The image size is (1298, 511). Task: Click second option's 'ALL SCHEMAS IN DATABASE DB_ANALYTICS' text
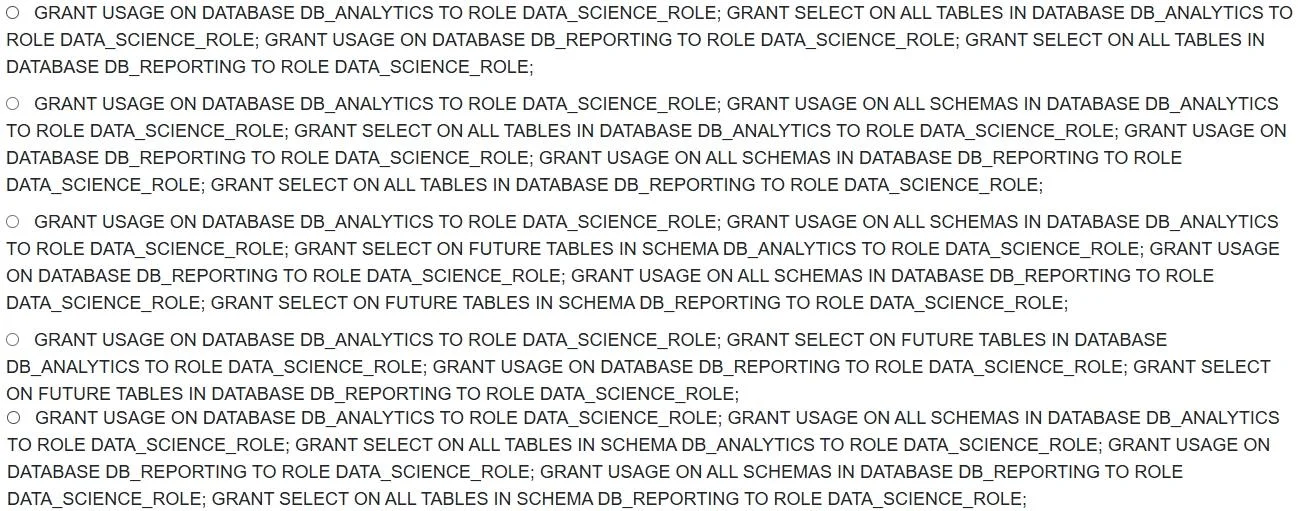[1083, 104]
